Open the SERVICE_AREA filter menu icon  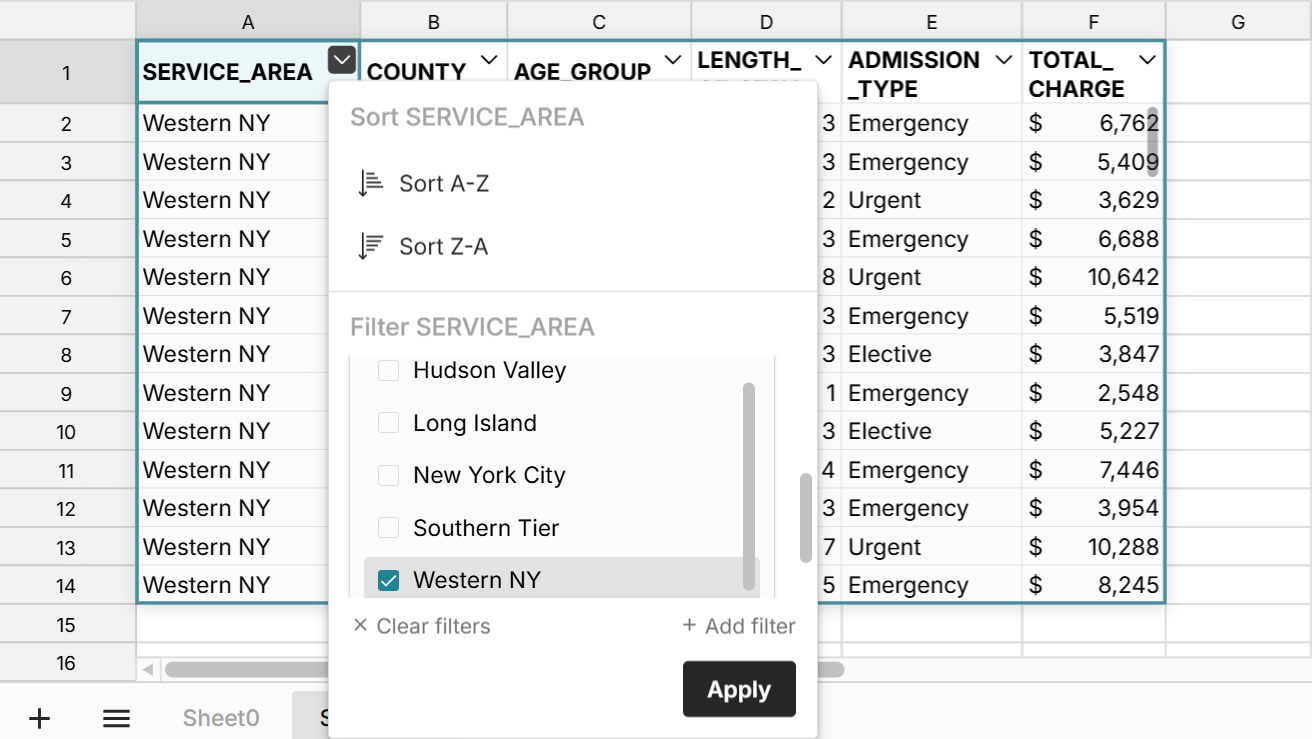point(341,60)
